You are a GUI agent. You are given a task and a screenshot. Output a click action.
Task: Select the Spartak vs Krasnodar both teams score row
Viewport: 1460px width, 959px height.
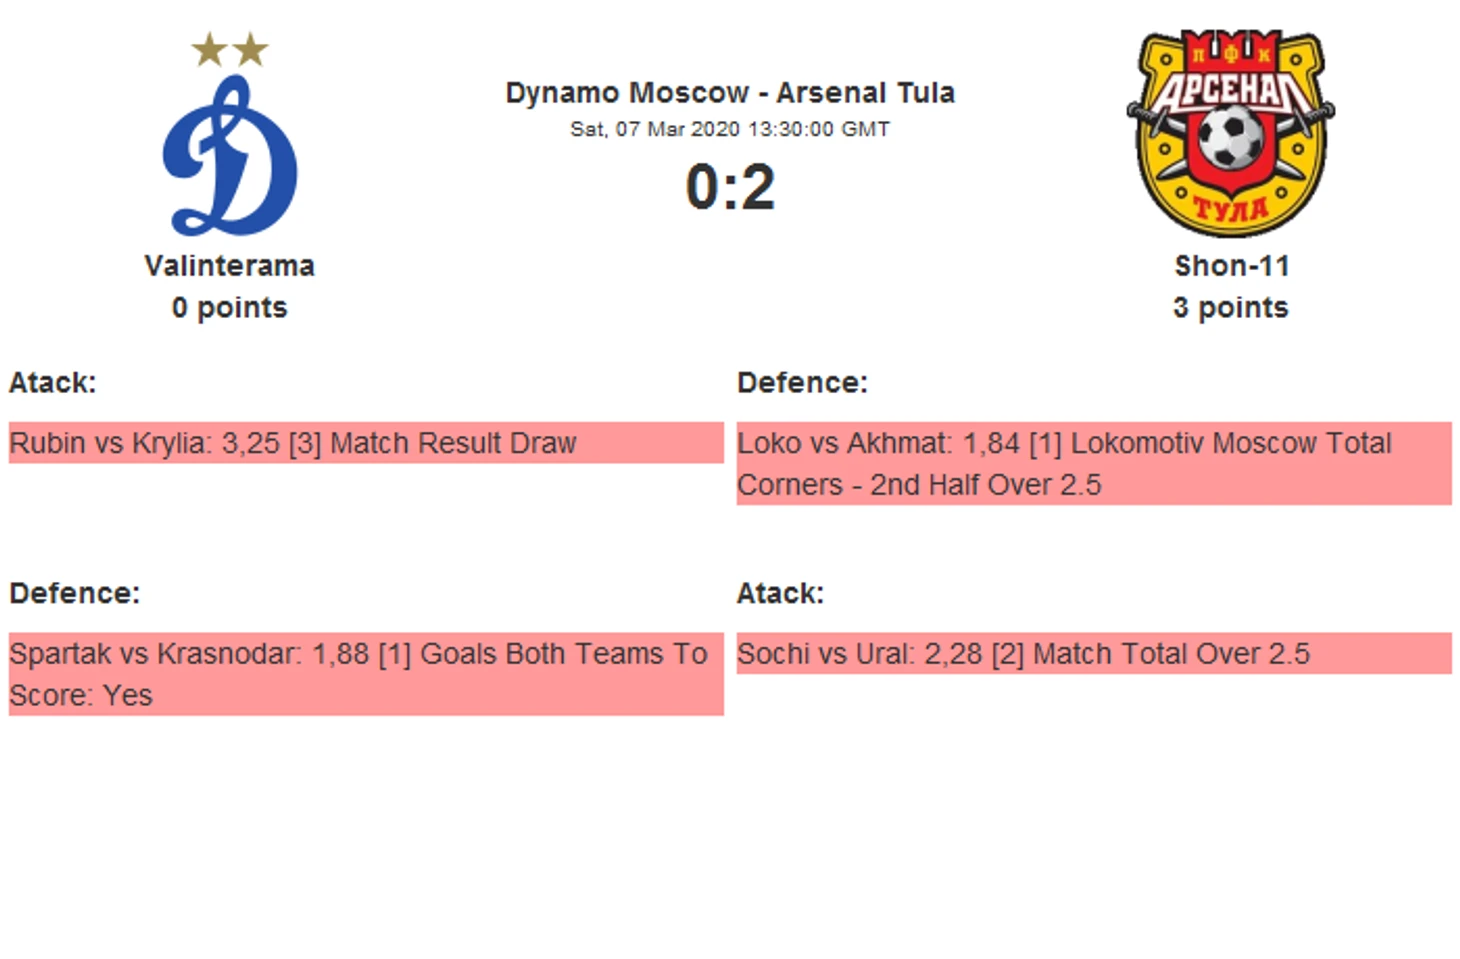click(366, 674)
